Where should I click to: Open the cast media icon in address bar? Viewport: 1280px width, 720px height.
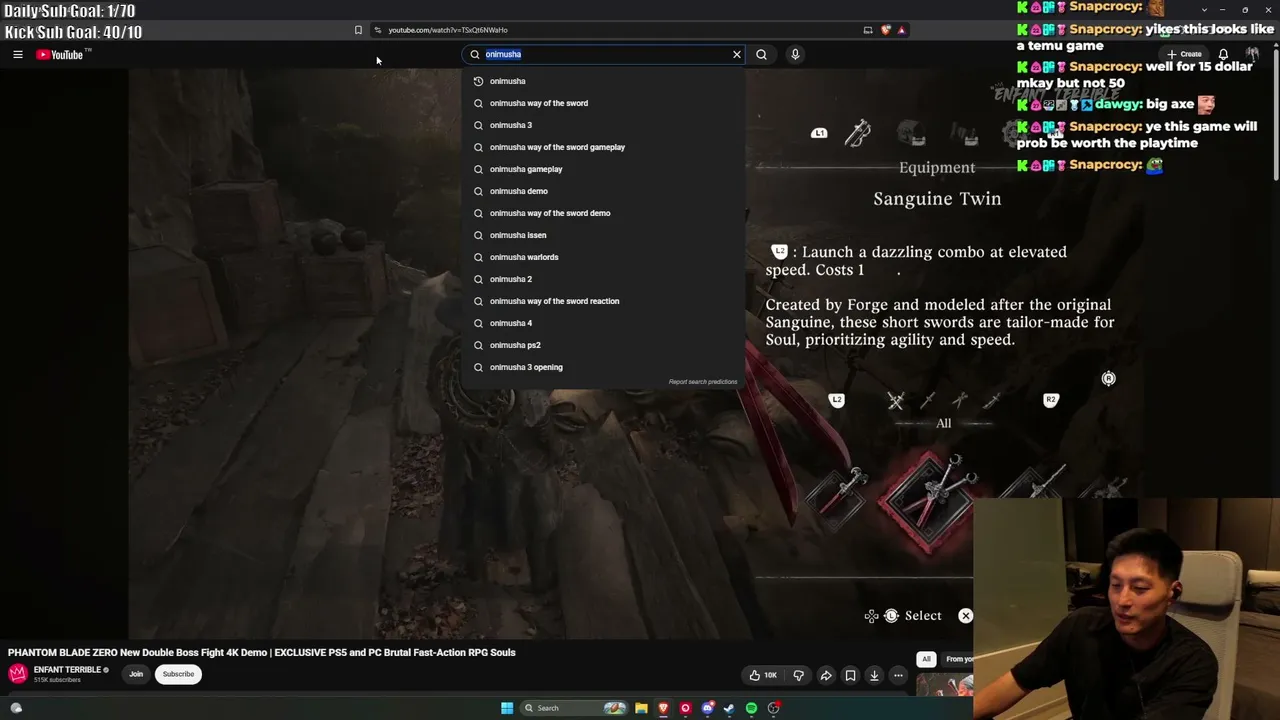868,30
